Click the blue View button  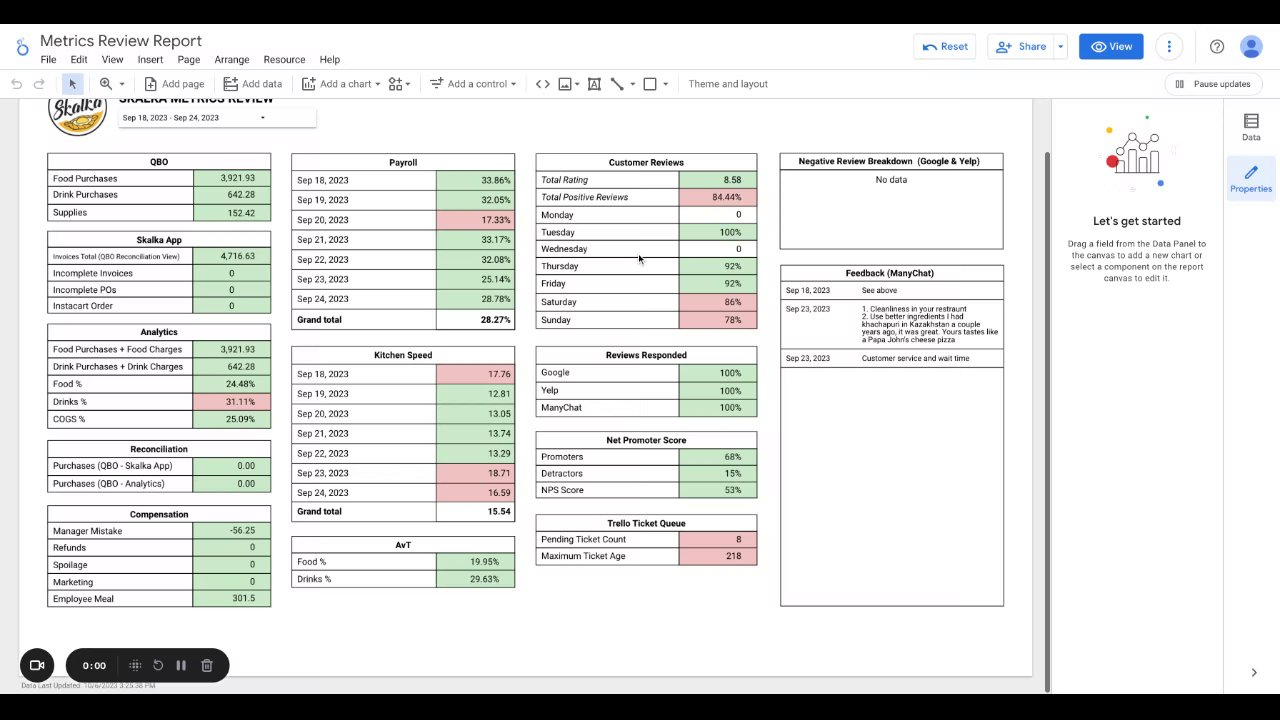coord(1111,47)
